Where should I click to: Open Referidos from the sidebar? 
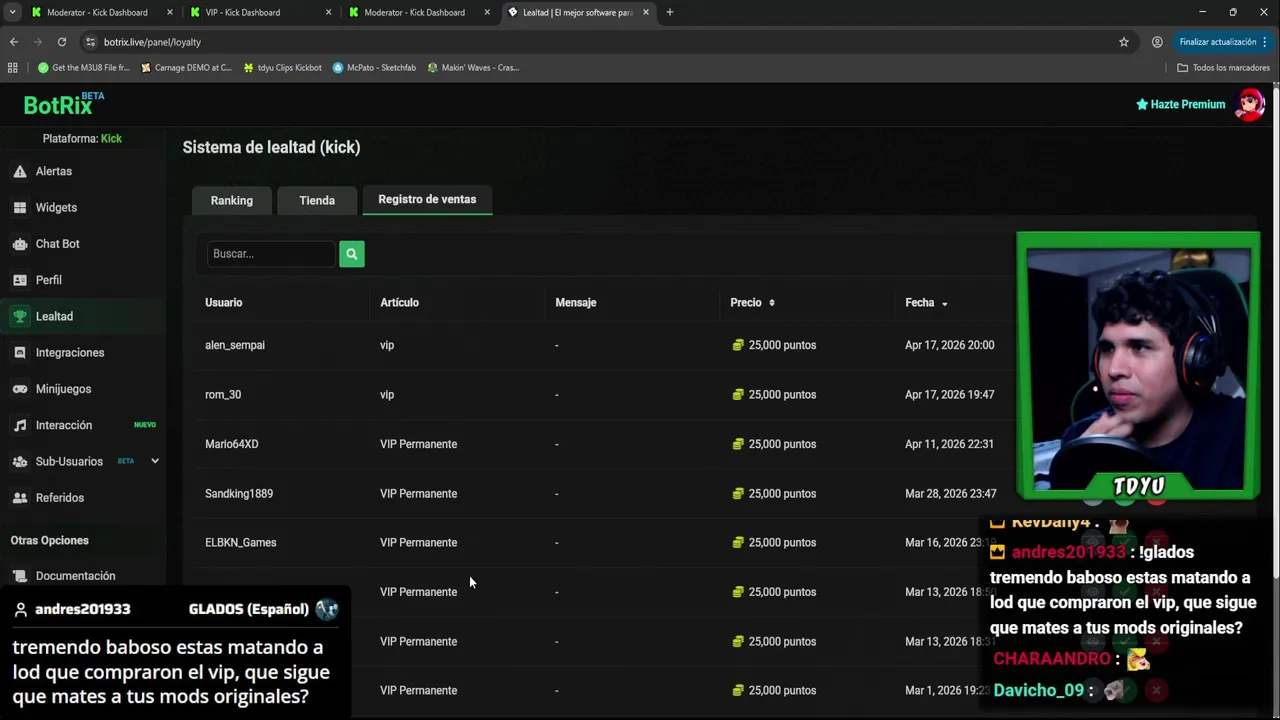coord(59,498)
